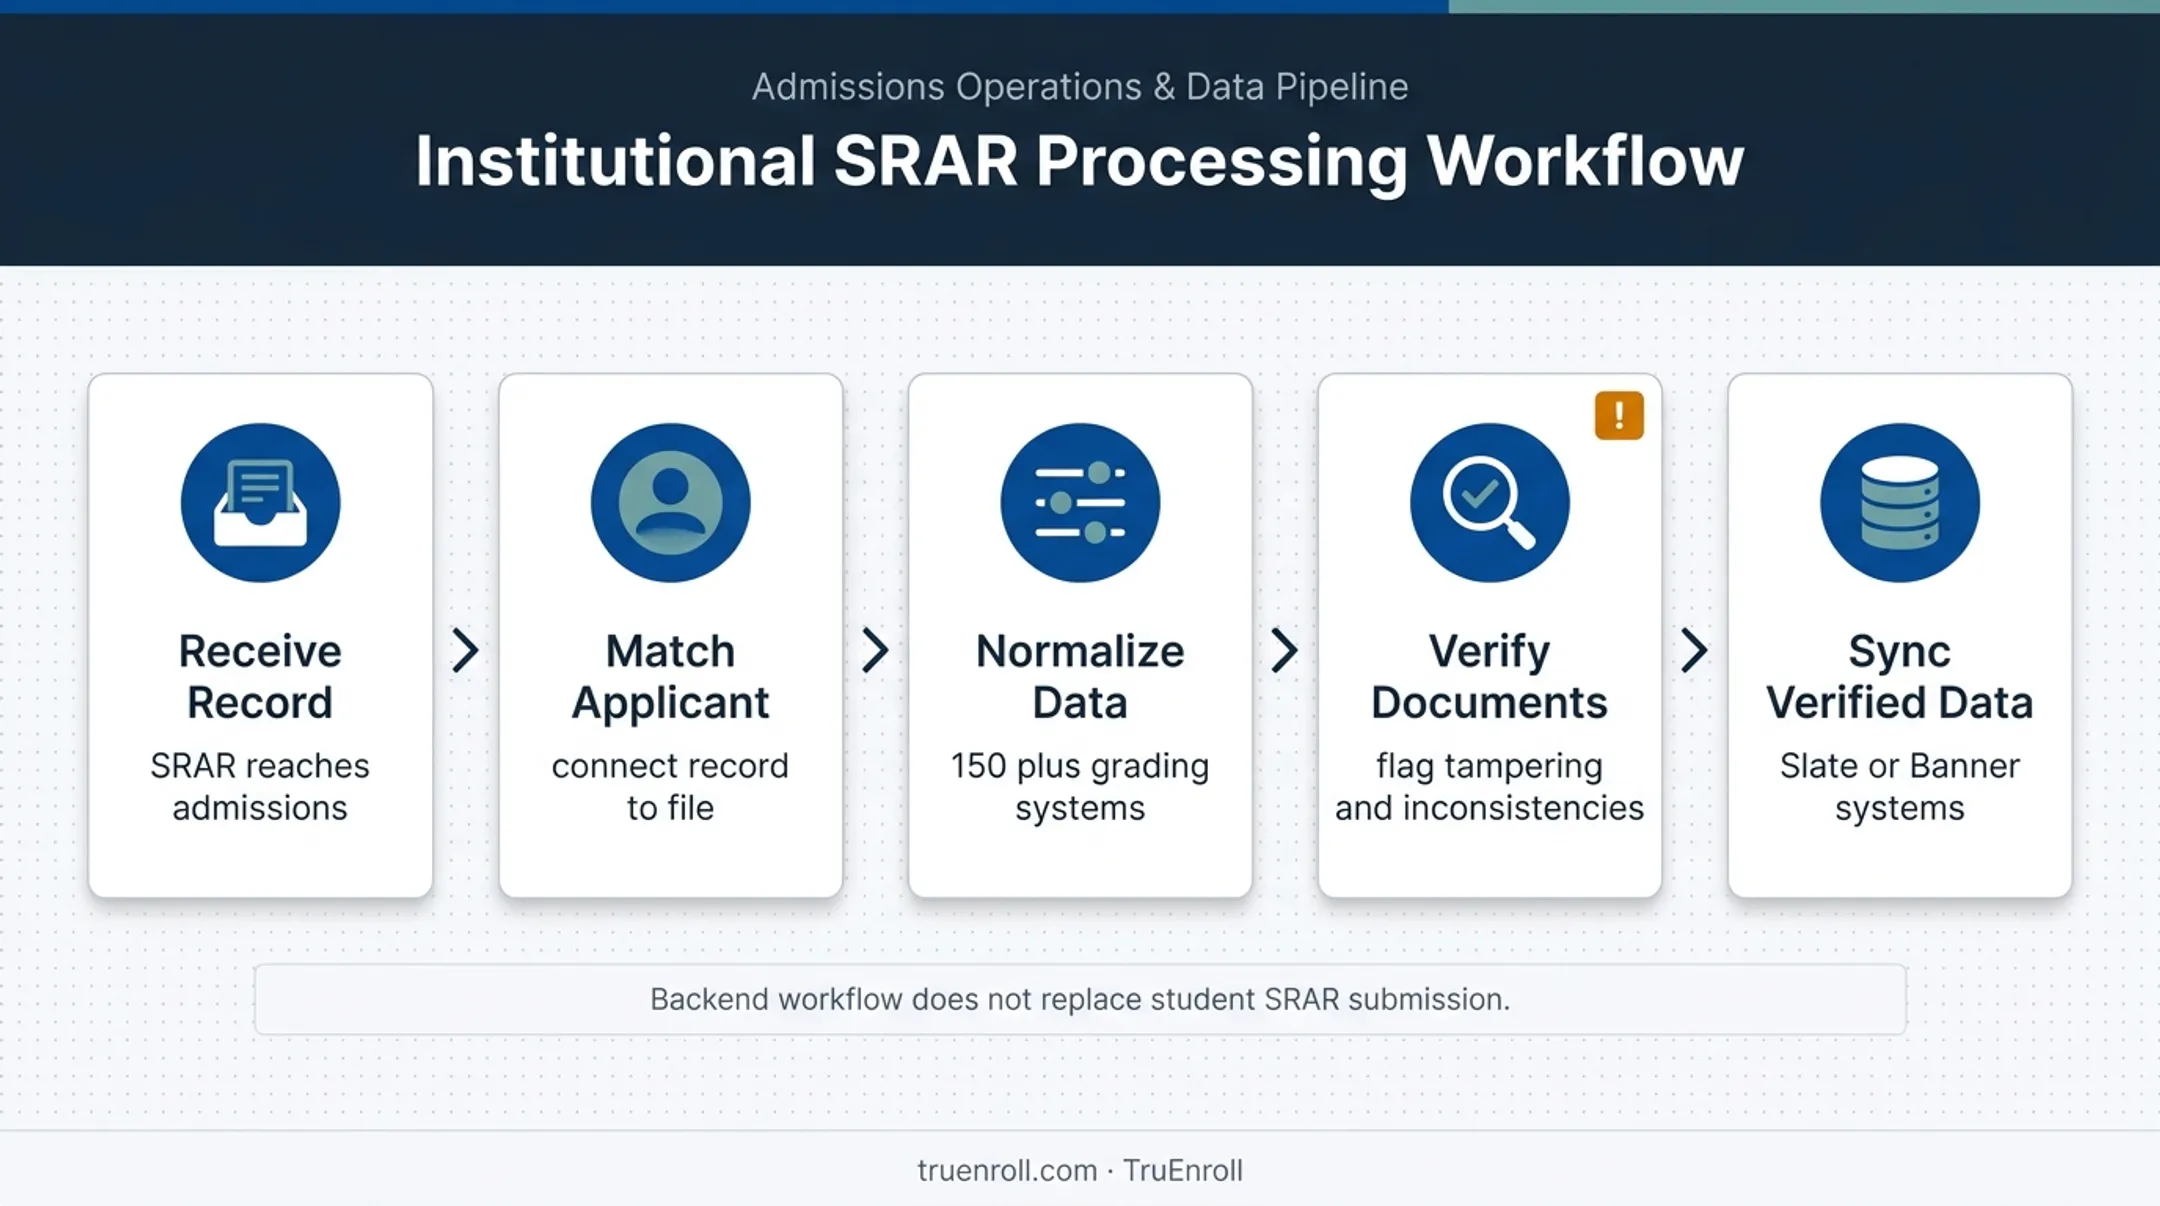Image resolution: width=2160 pixels, height=1206 pixels.
Task: Click the 'Institutional SRAR Processing Workflow' title
Action: coord(1080,161)
